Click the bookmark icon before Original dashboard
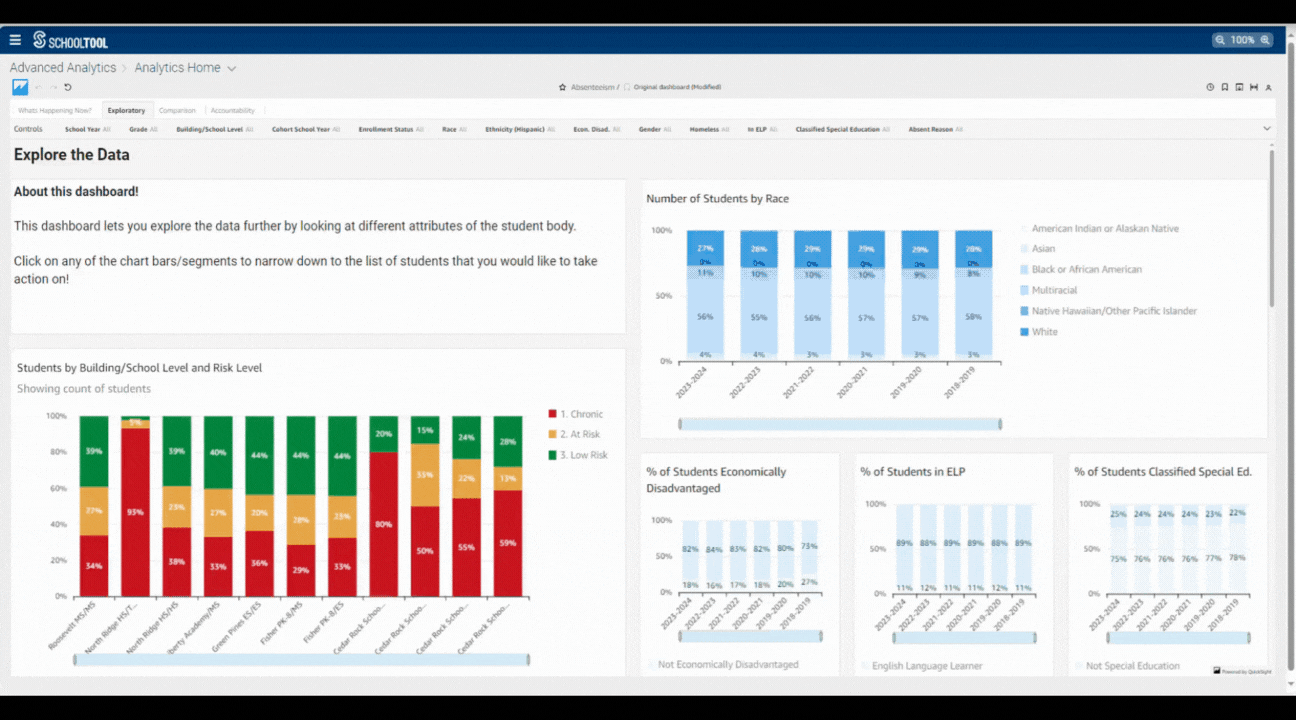The image size is (1296, 720). coord(627,87)
